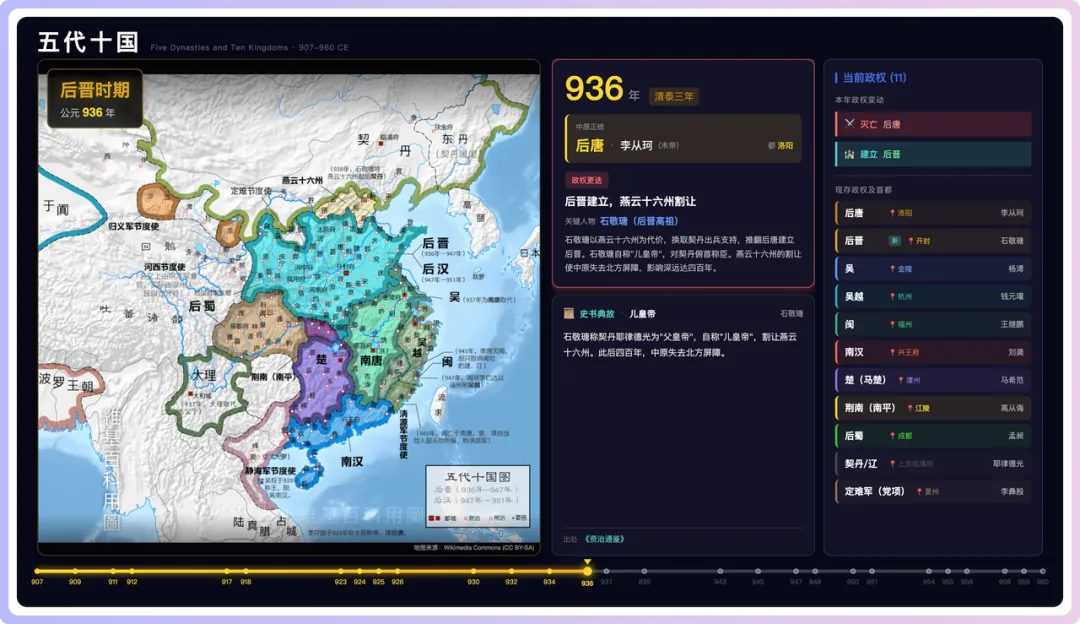Go to year 918 on the timeline
Image resolution: width=1080 pixels, height=624 pixels.
[246, 571]
